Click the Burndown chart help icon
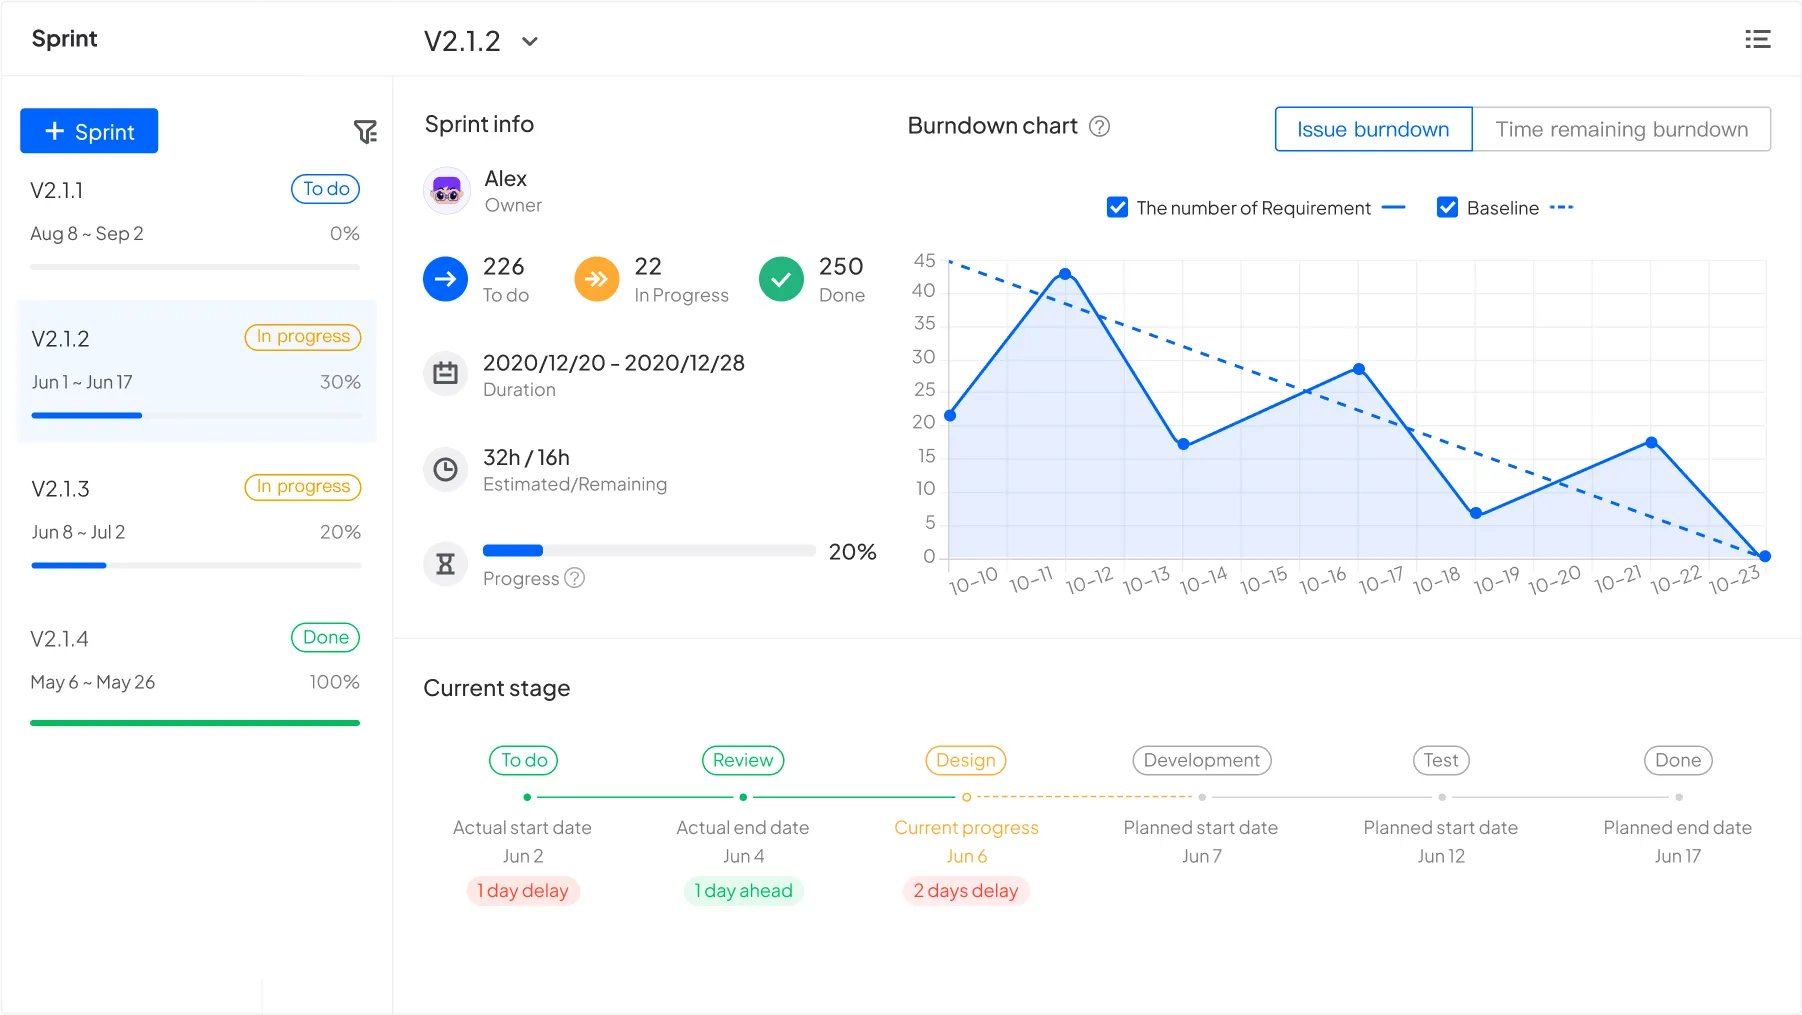The height and width of the screenshot is (1015, 1802). (1099, 126)
